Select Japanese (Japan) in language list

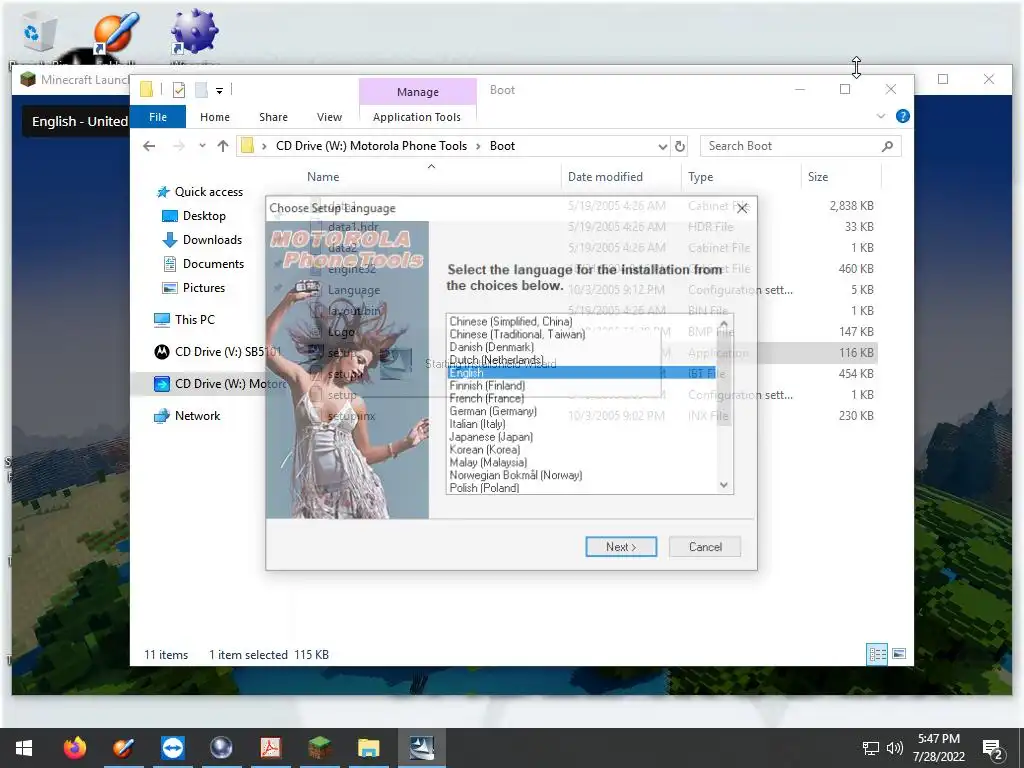click(x=491, y=437)
